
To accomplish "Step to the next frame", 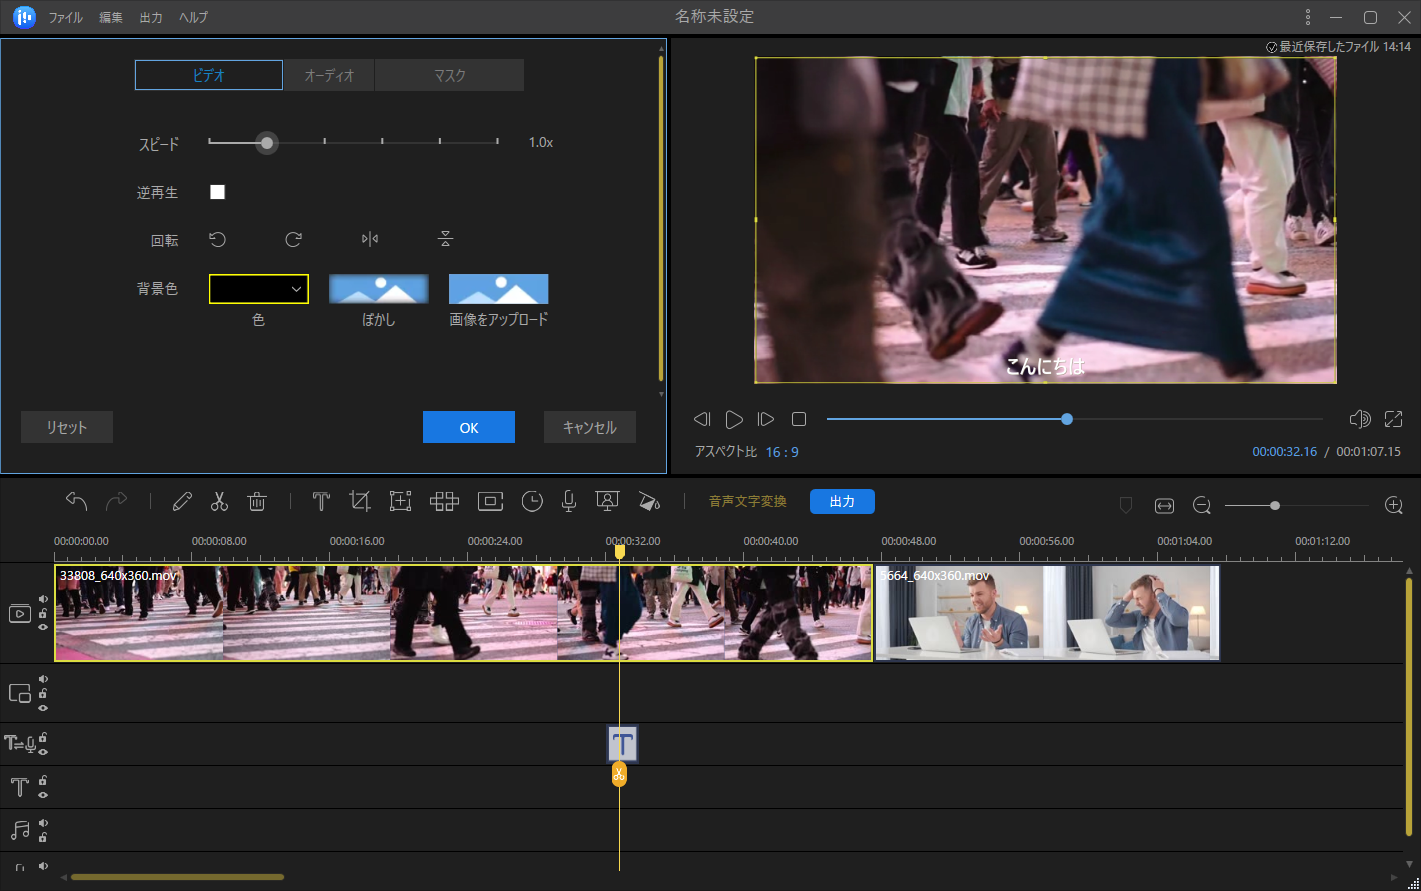I will (x=766, y=419).
